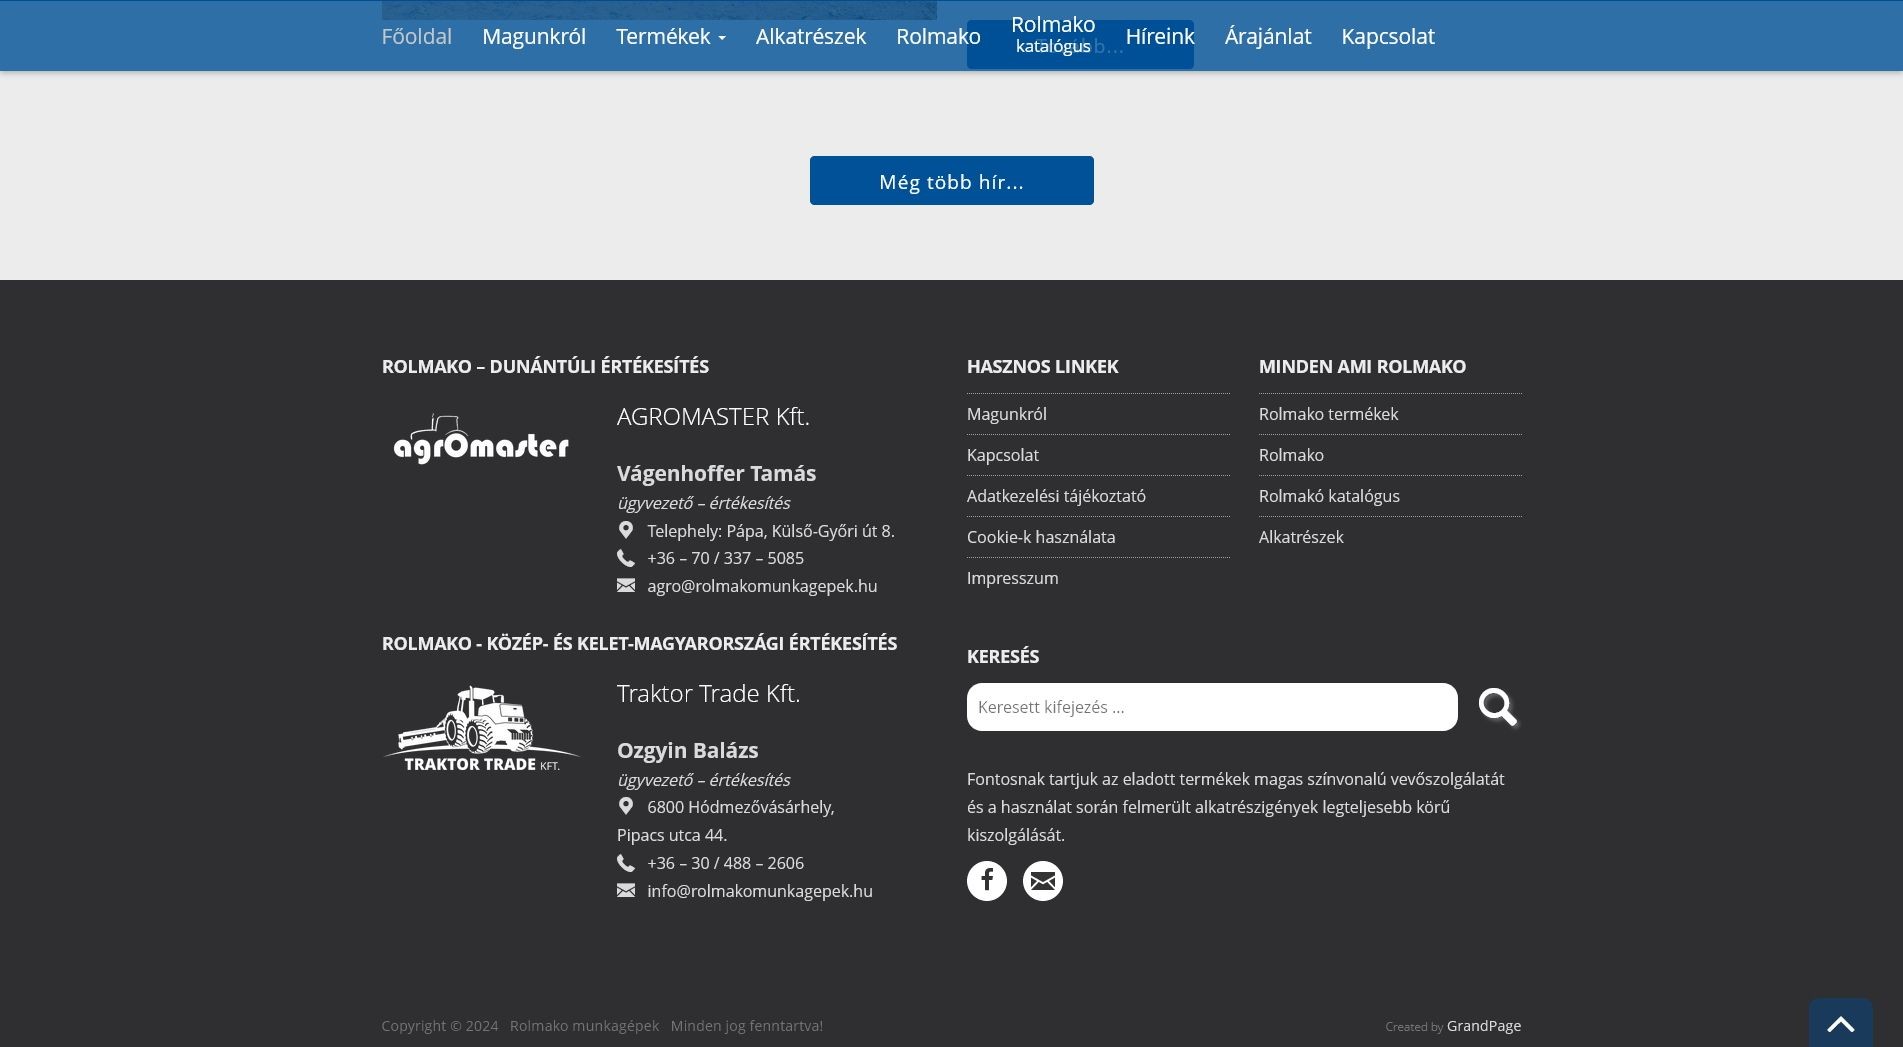The height and width of the screenshot is (1047, 1903).
Task: Open Impresszum footer link
Action: pyautogui.click(x=1012, y=578)
